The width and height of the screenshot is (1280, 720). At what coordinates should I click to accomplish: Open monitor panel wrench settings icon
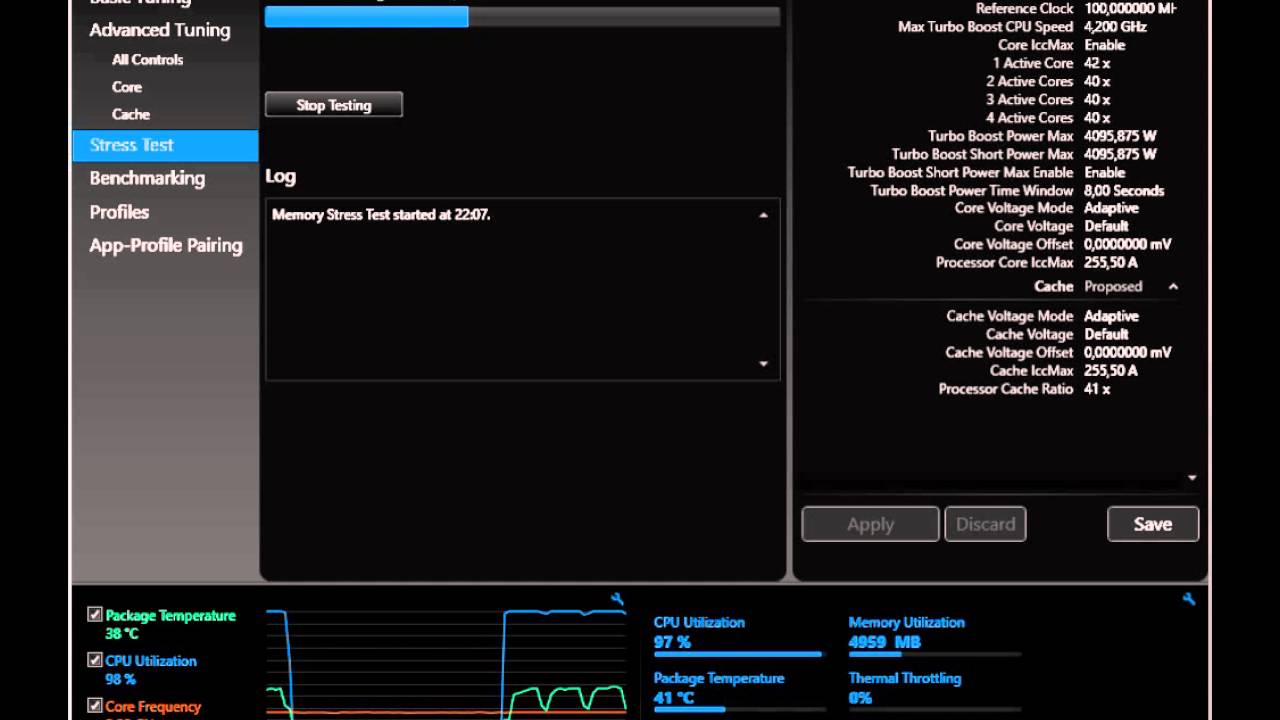1188,599
